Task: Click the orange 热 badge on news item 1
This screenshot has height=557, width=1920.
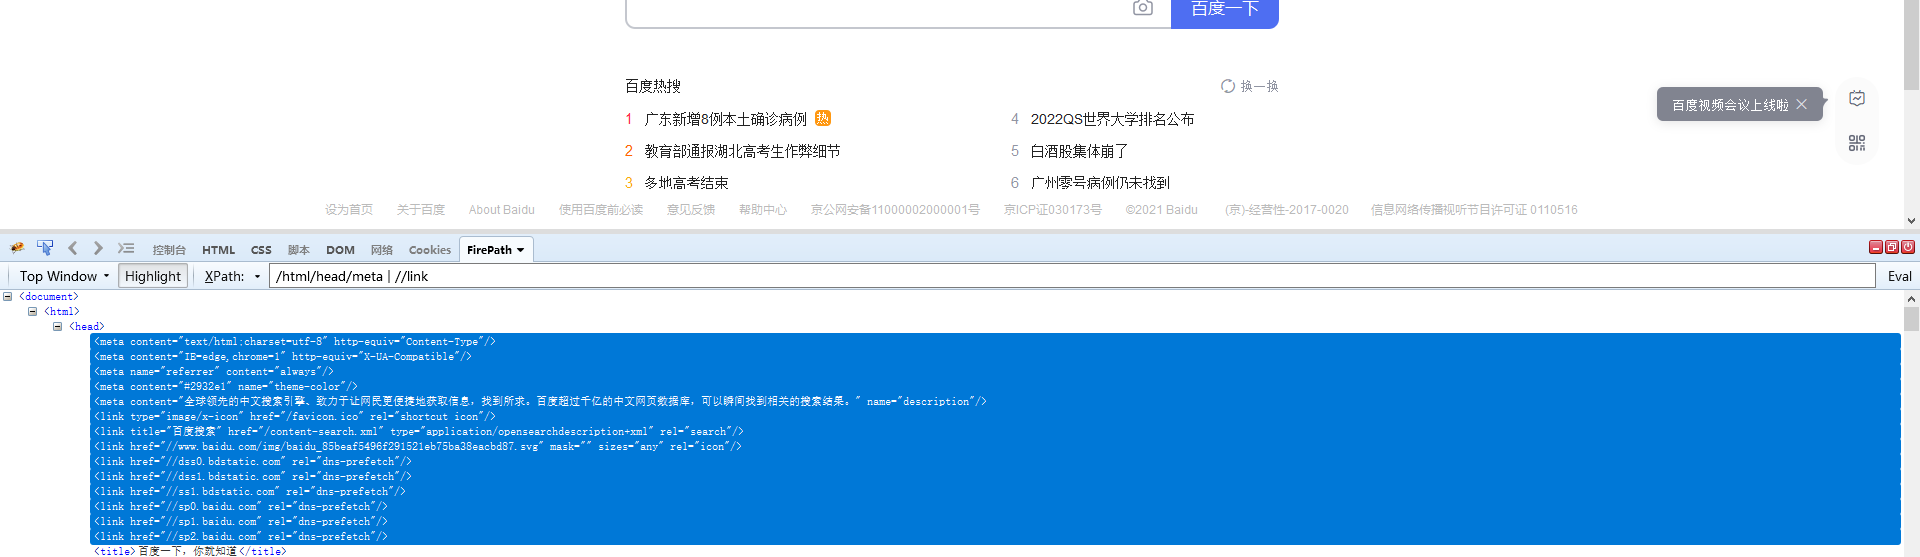Action: click(823, 118)
